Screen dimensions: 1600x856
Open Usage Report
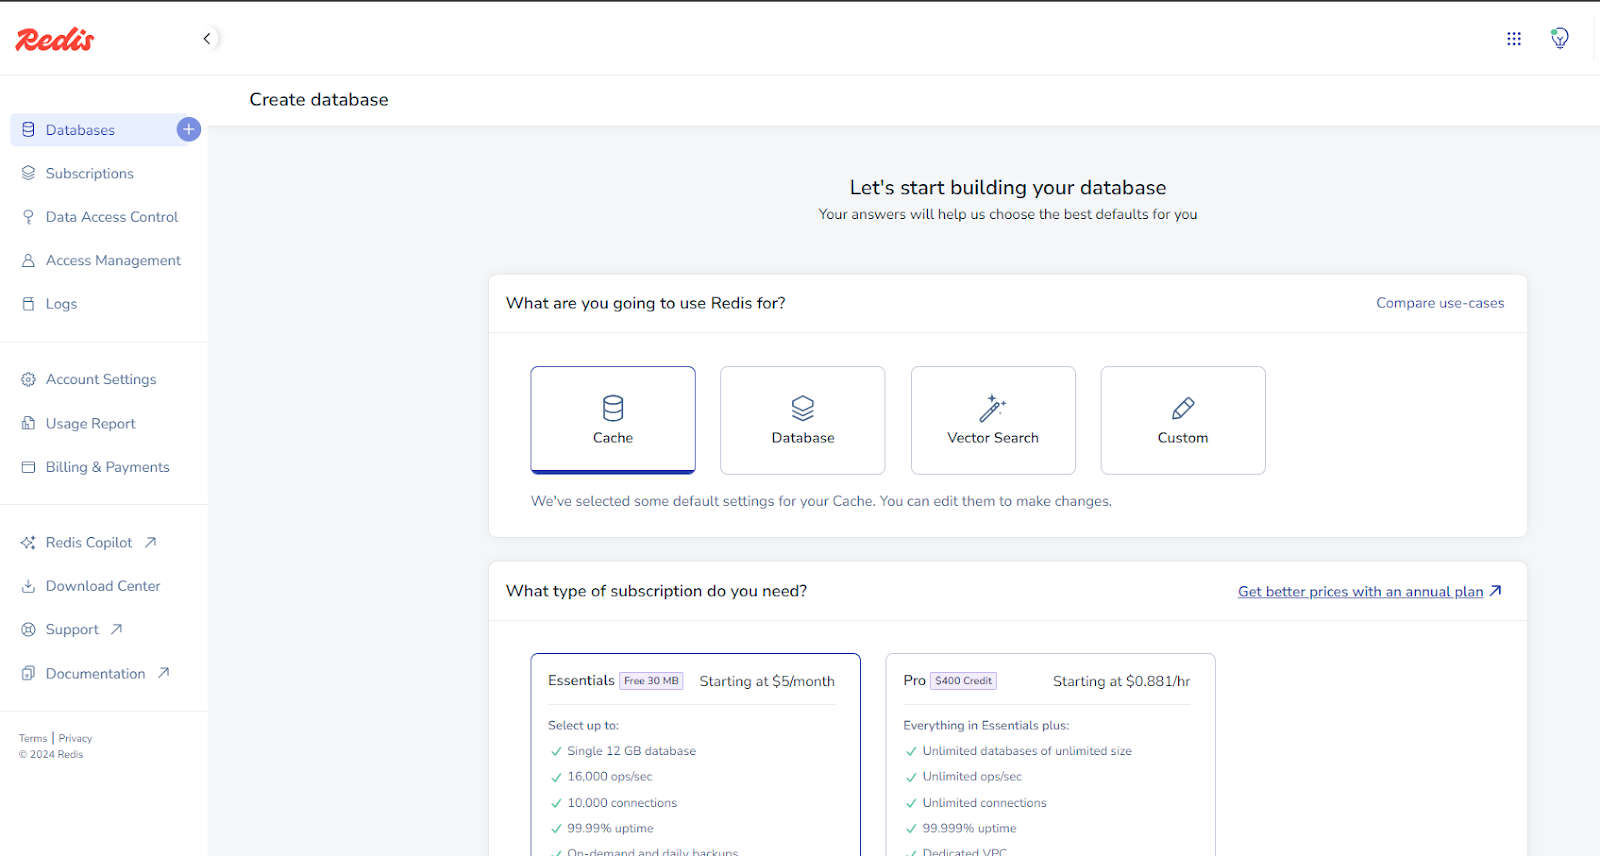point(90,423)
